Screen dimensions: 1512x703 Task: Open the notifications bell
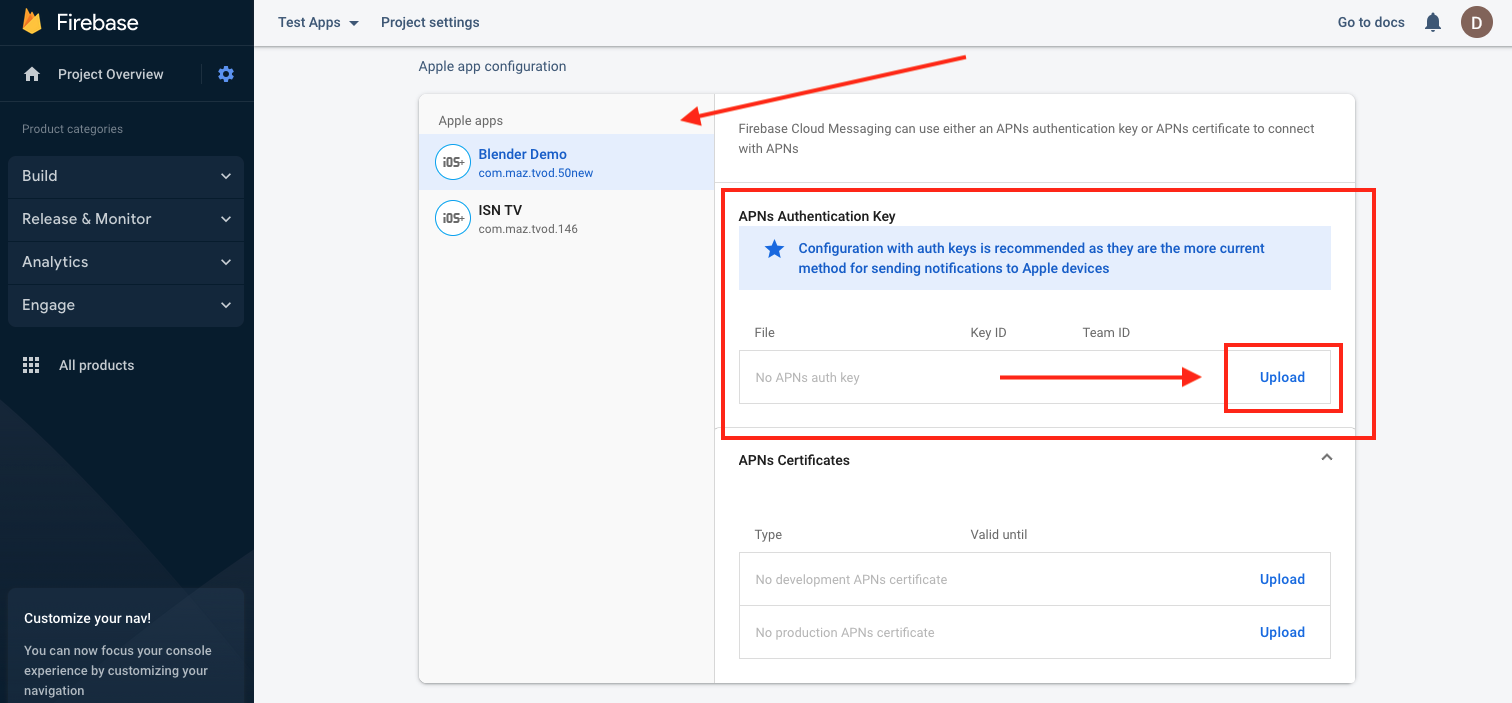pos(1433,22)
